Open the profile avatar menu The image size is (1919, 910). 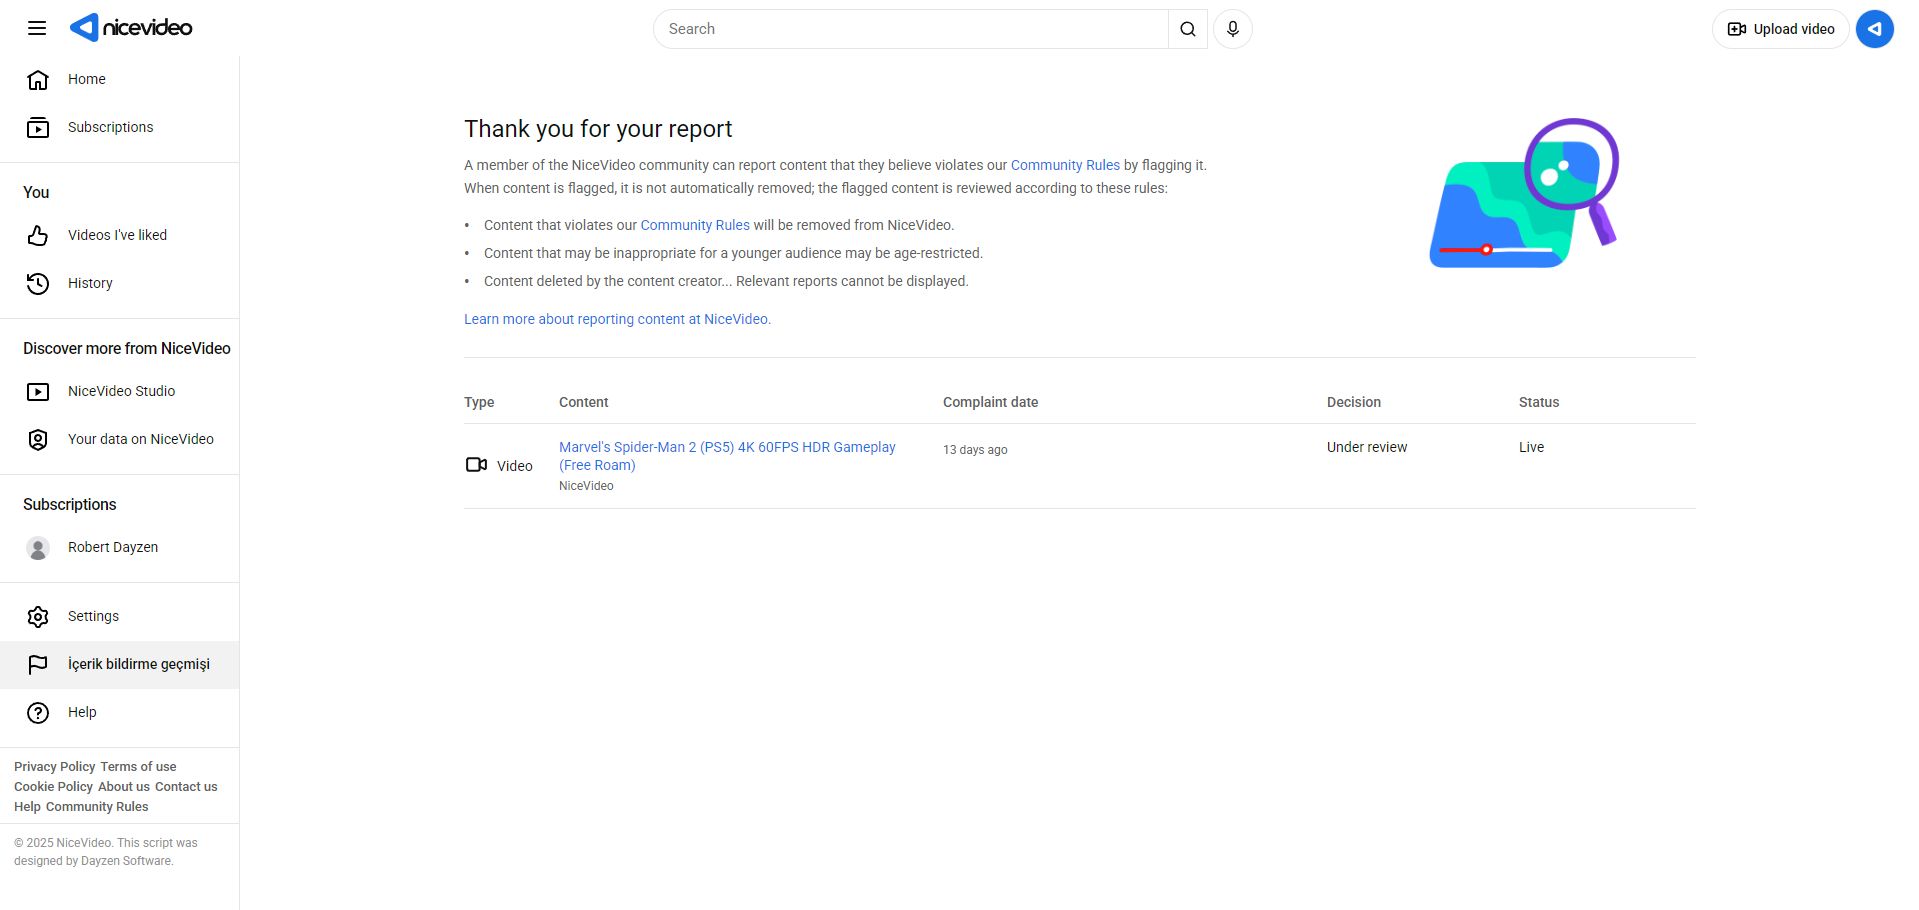tap(1874, 29)
